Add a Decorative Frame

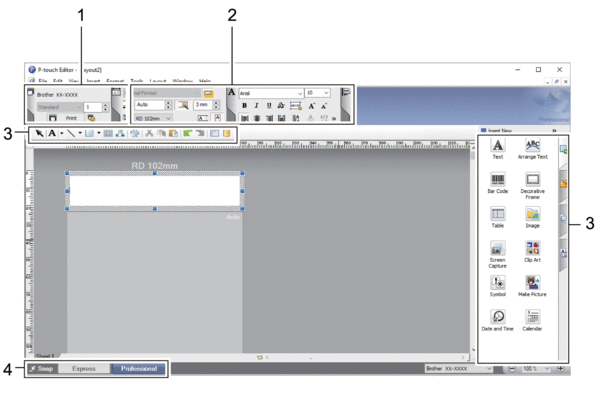(x=532, y=186)
